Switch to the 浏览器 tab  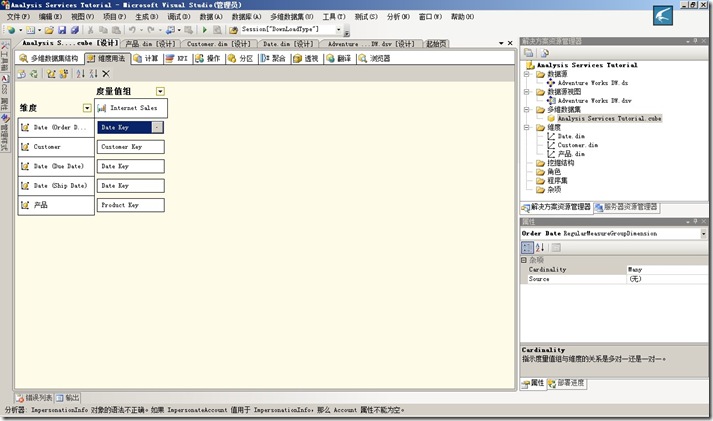(x=374, y=59)
